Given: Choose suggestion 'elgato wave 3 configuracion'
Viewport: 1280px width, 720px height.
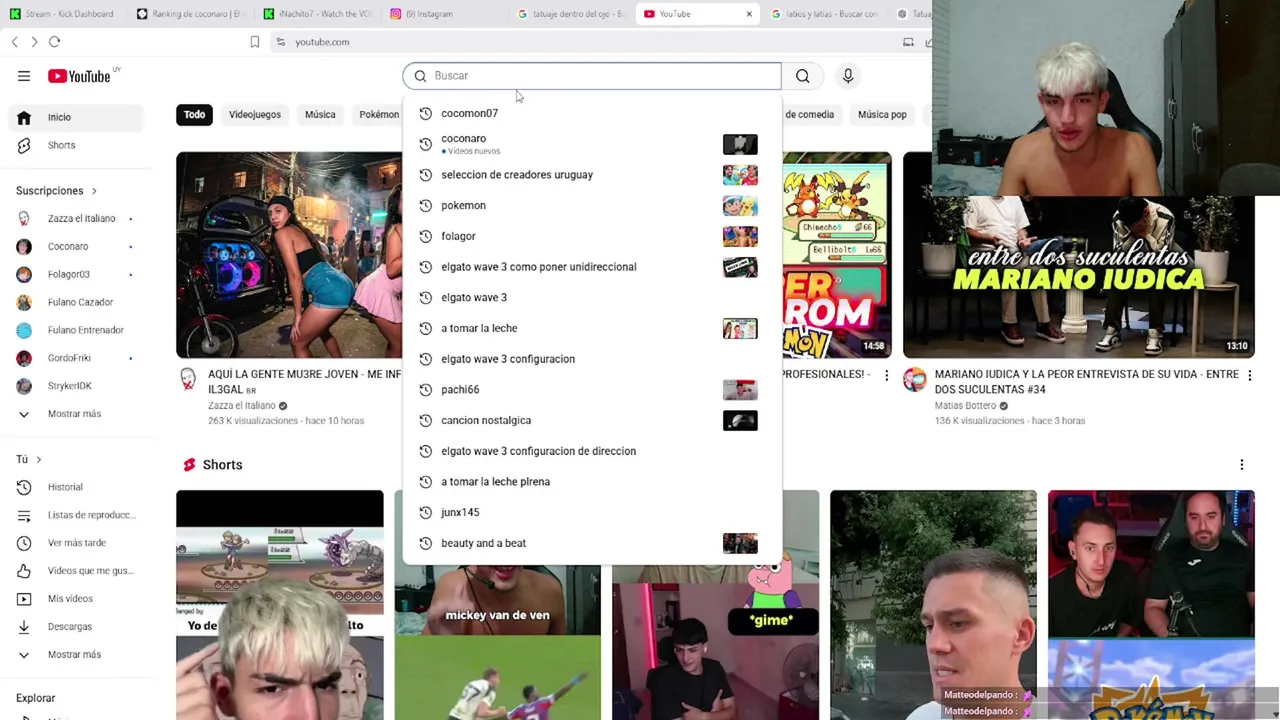Looking at the screenshot, I should pos(592,359).
